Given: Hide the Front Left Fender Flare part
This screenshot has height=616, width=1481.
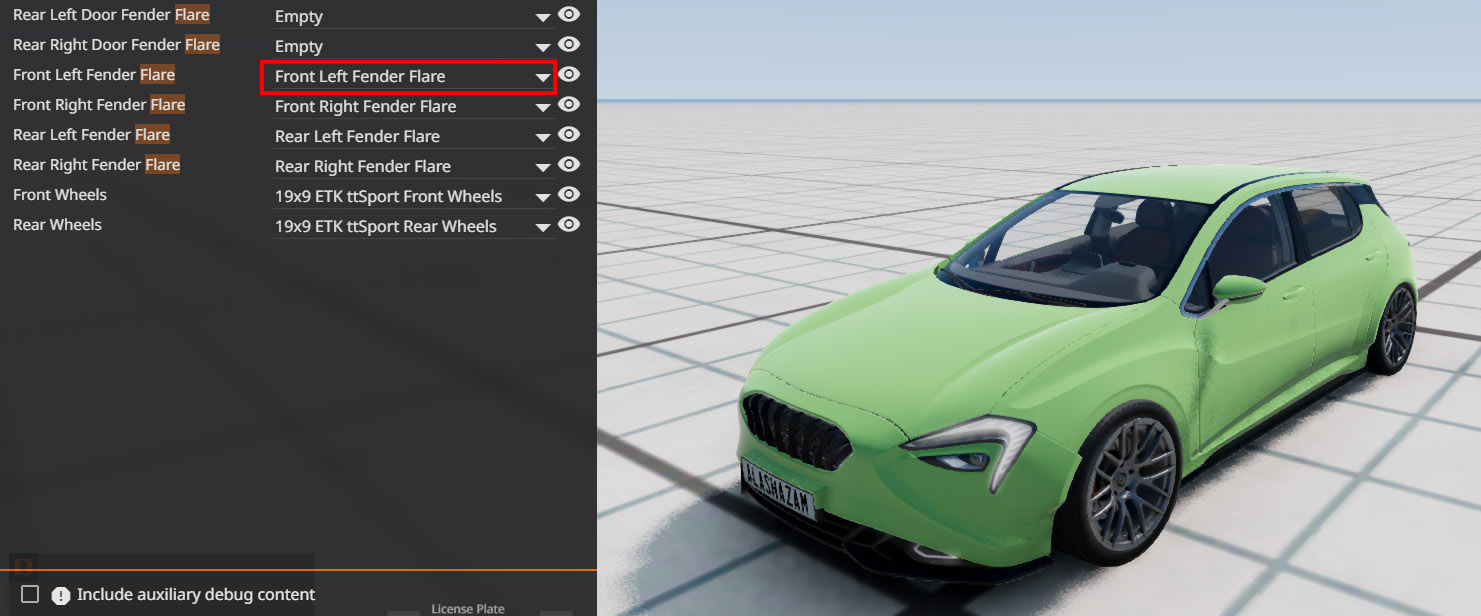Looking at the screenshot, I should coord(569,75).
